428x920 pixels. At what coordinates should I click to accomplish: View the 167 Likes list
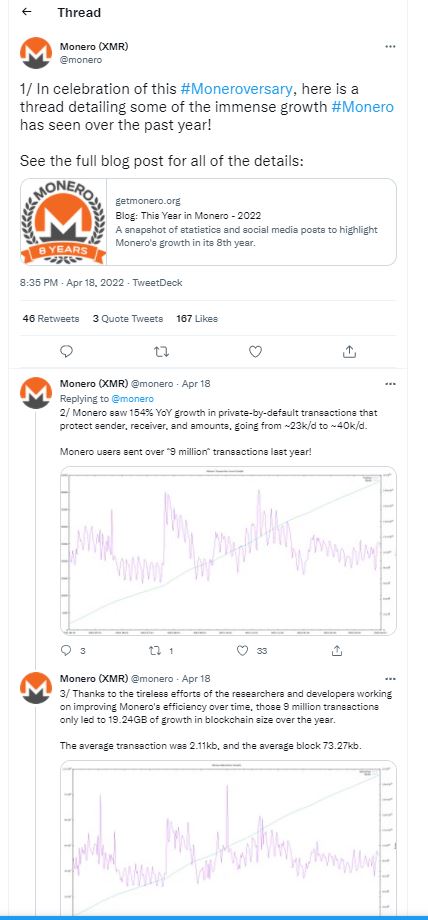coord(197,319)
